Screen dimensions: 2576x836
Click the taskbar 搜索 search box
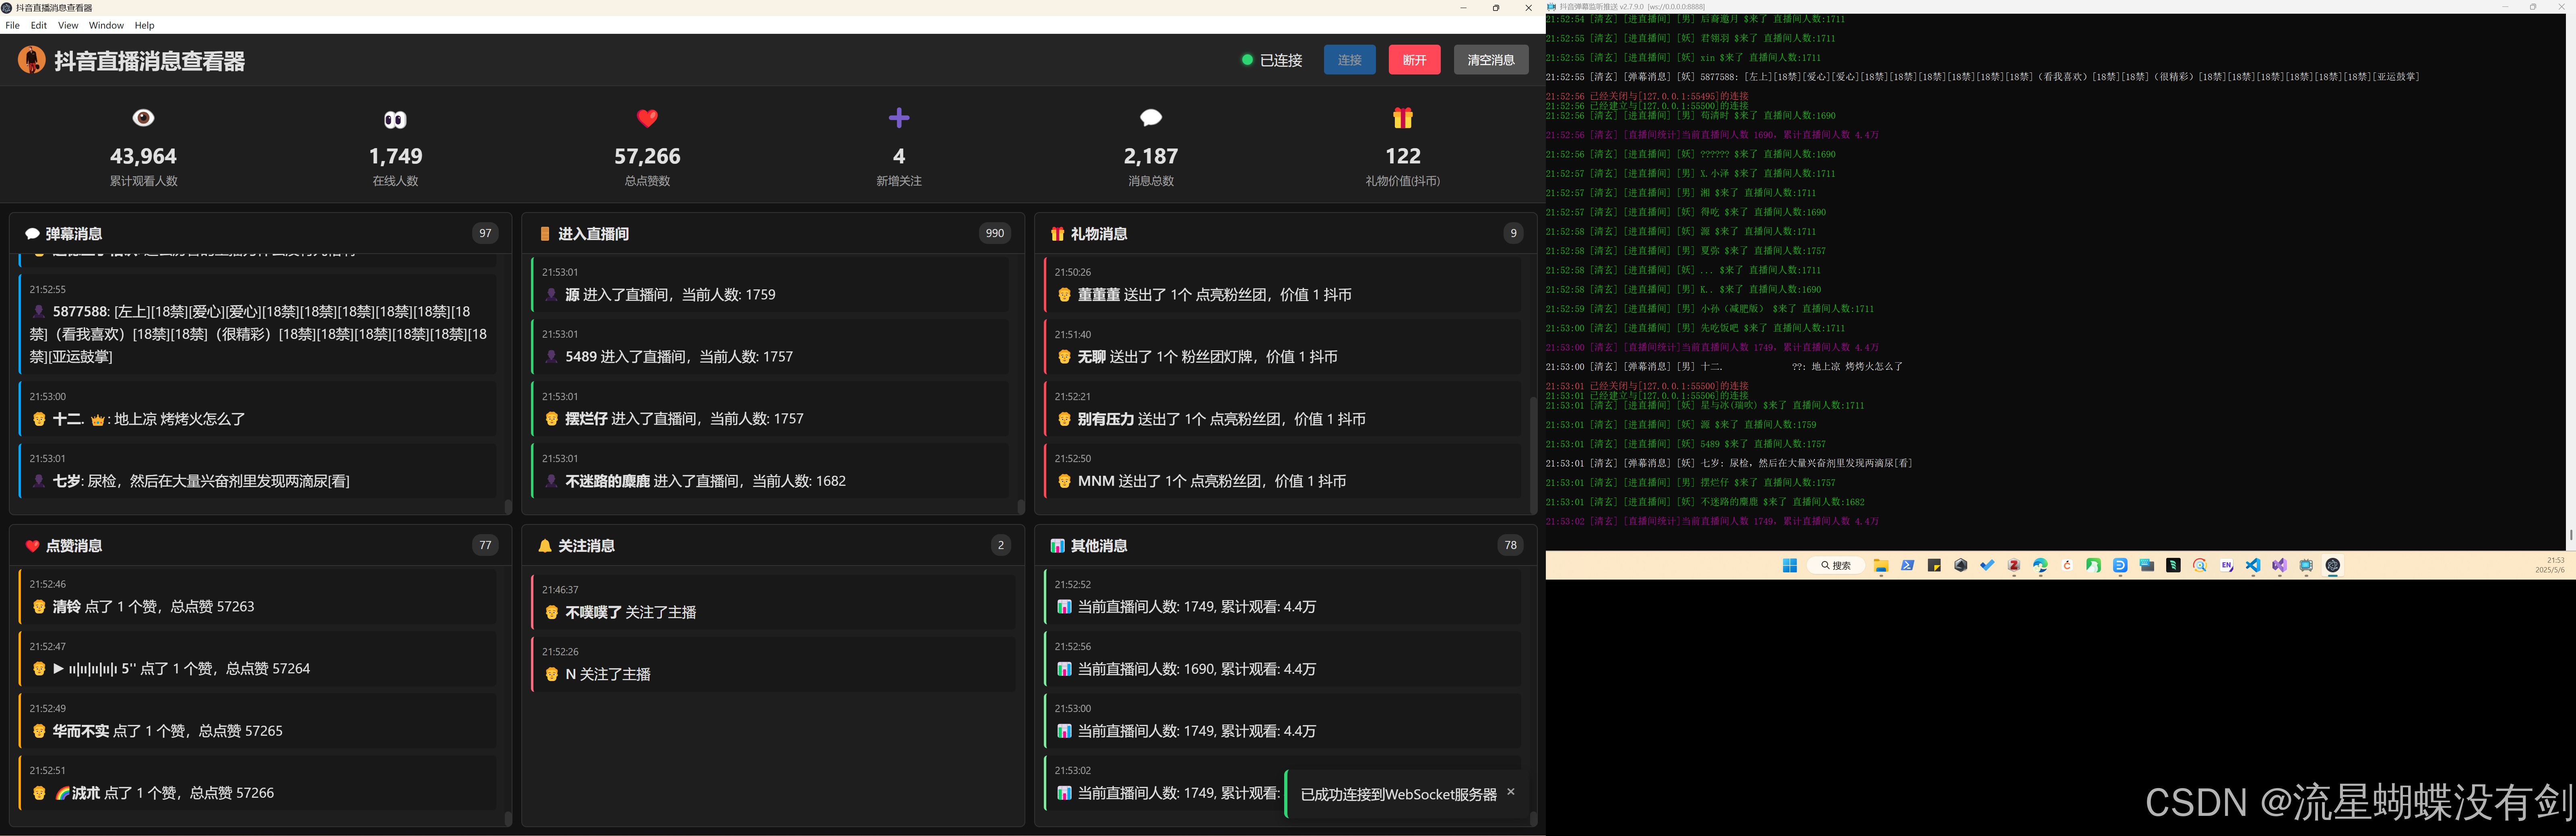[1836, 566]
